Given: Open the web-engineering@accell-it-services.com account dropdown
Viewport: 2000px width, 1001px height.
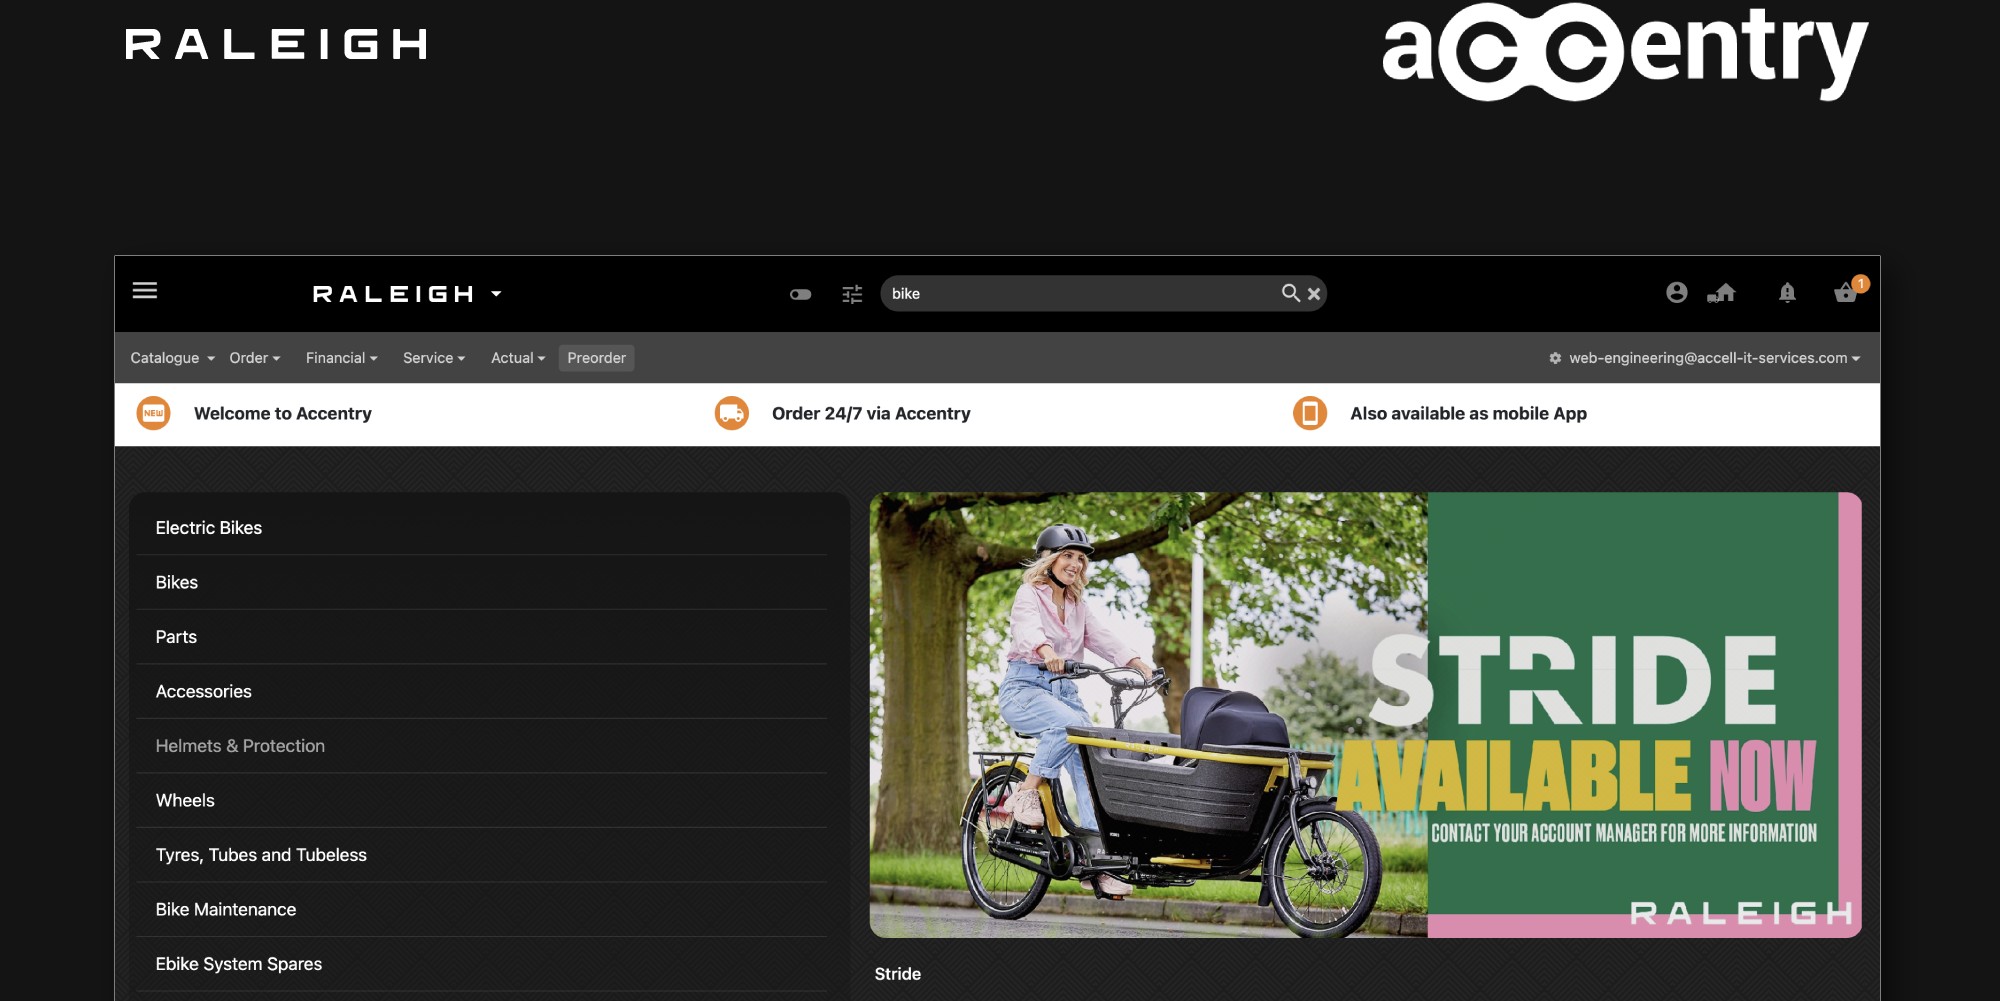Looking at the screenshot, I should click(1711, 357).
